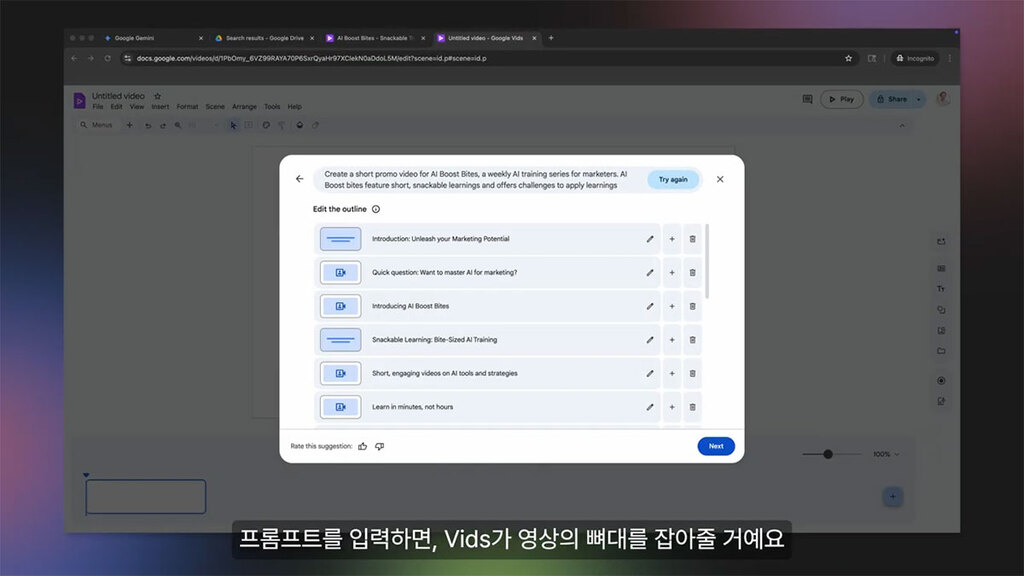Edit 'Short, engaging videos' row
Viewport: 1024px width, 576px height.
(650, 374)
